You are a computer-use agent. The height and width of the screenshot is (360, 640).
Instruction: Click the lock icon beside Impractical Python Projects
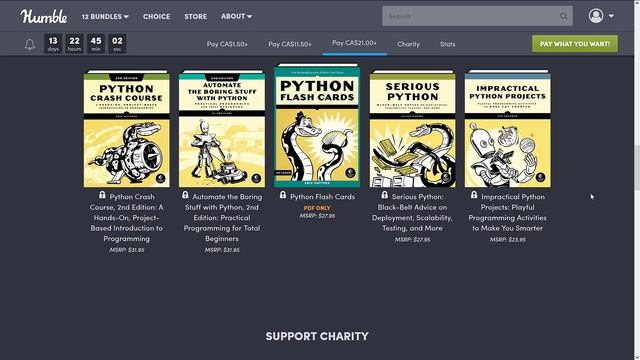474,195
